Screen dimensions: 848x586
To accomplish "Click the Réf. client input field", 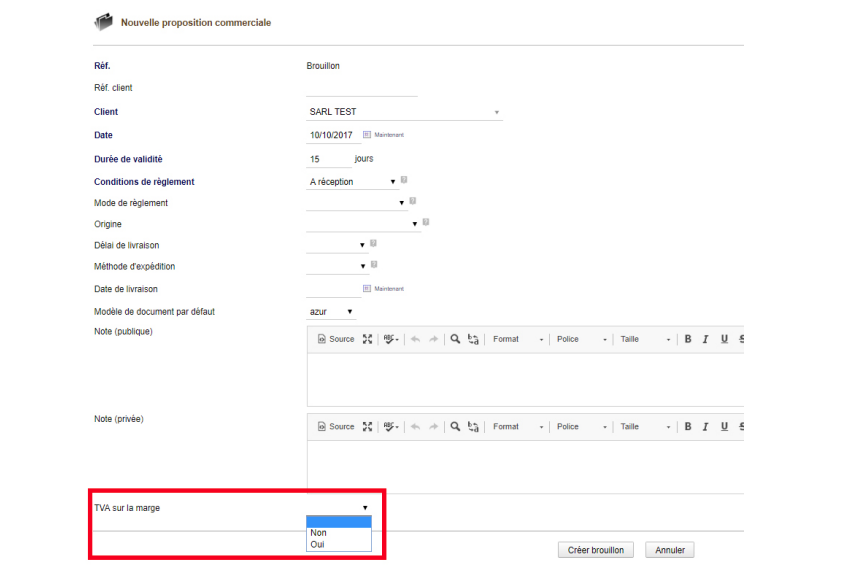I will tap(361, 89).
